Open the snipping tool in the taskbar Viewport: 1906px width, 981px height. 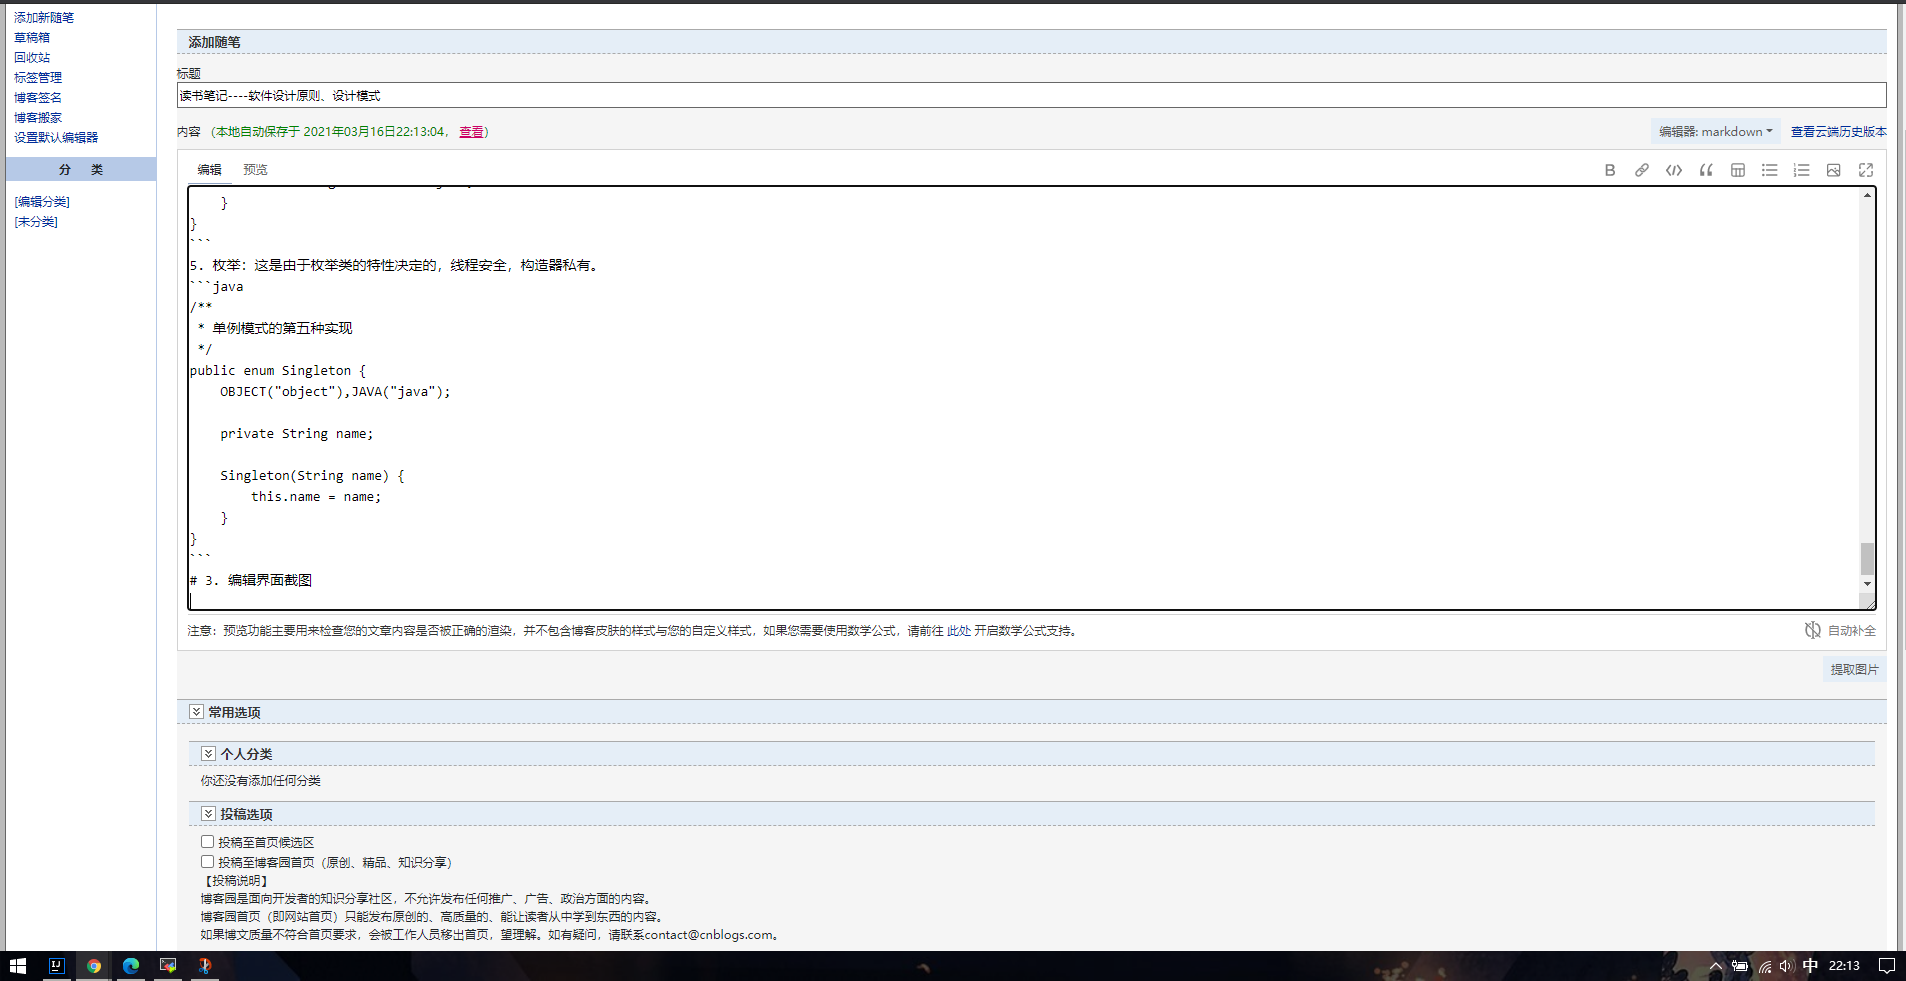204,966
